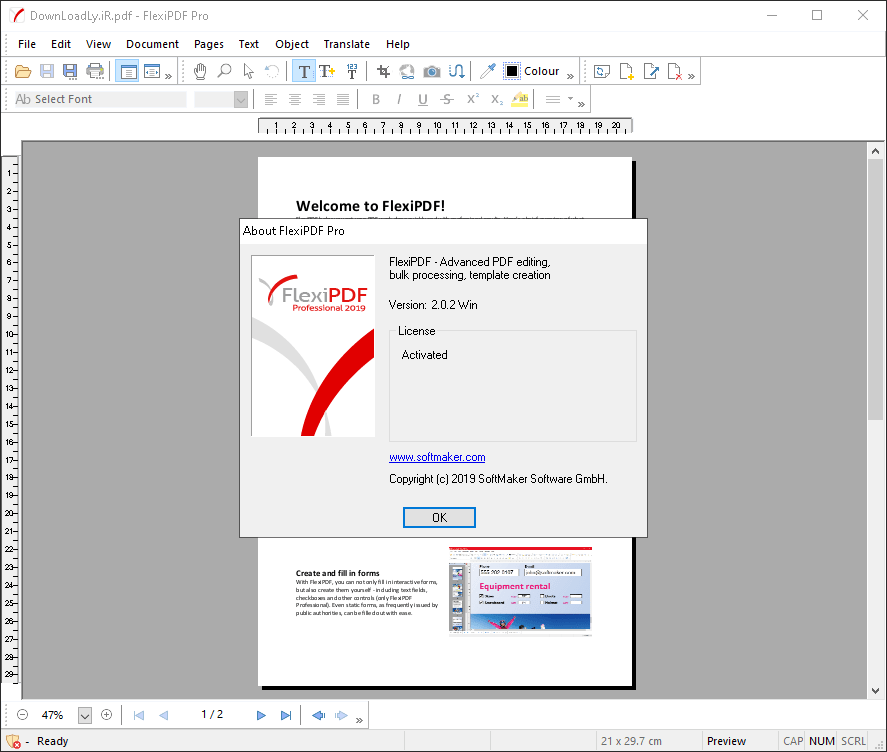Screen dimensions: 887x752
Task: Toggle Superscript formatting
Action: (472, 99)
